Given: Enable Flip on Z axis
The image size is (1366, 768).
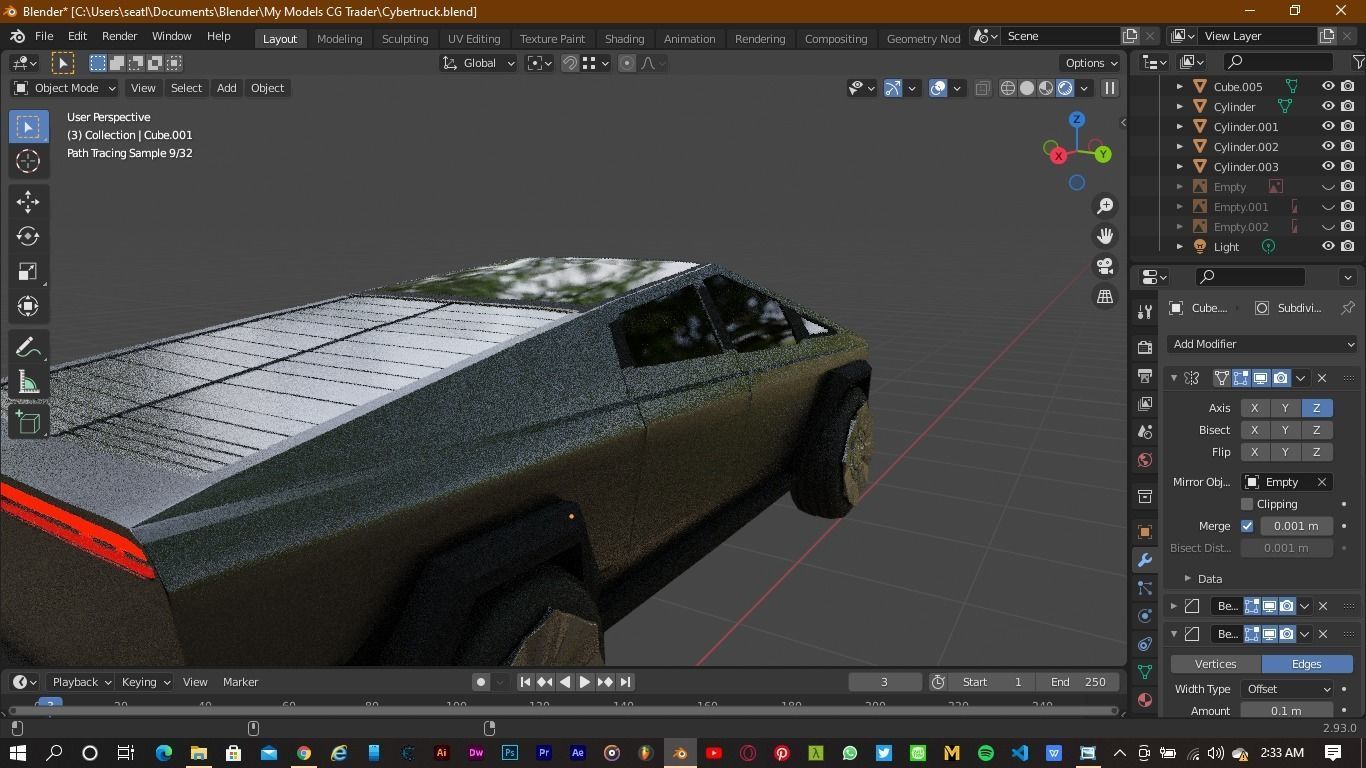Looking at the screenshot, I should pos(1316,452).
